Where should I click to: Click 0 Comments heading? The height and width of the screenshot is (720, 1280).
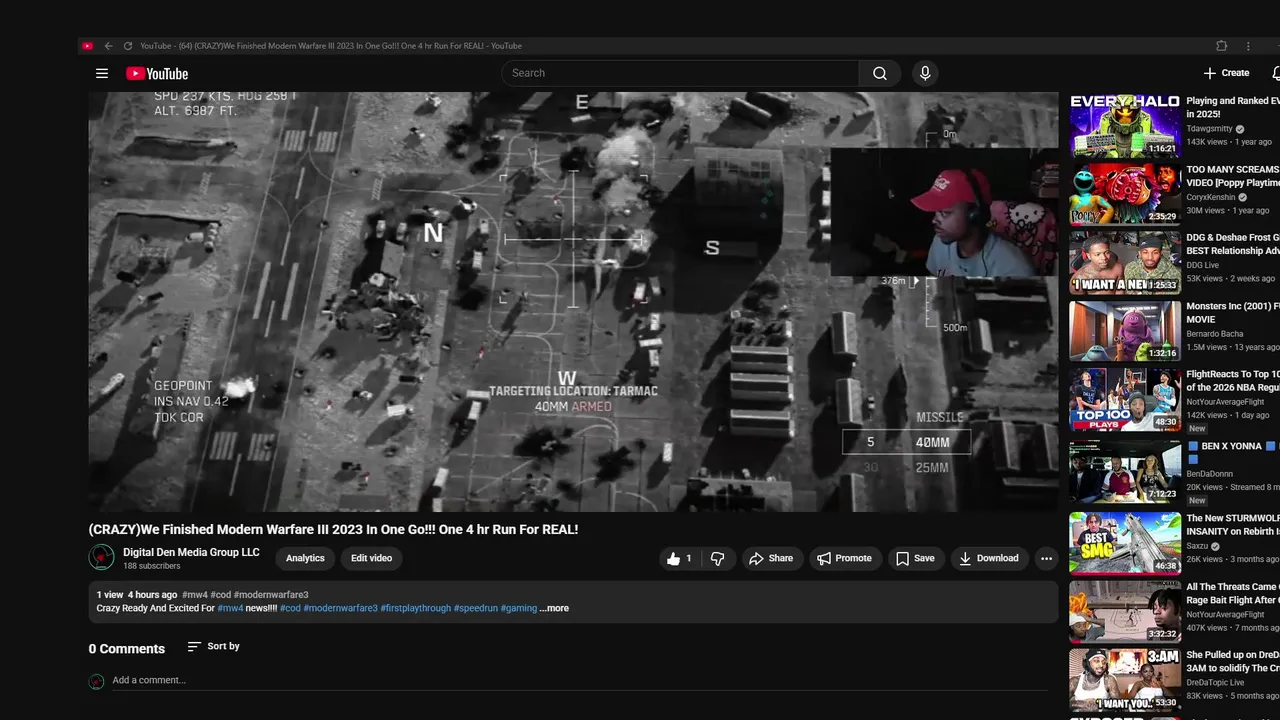[127, 649]
